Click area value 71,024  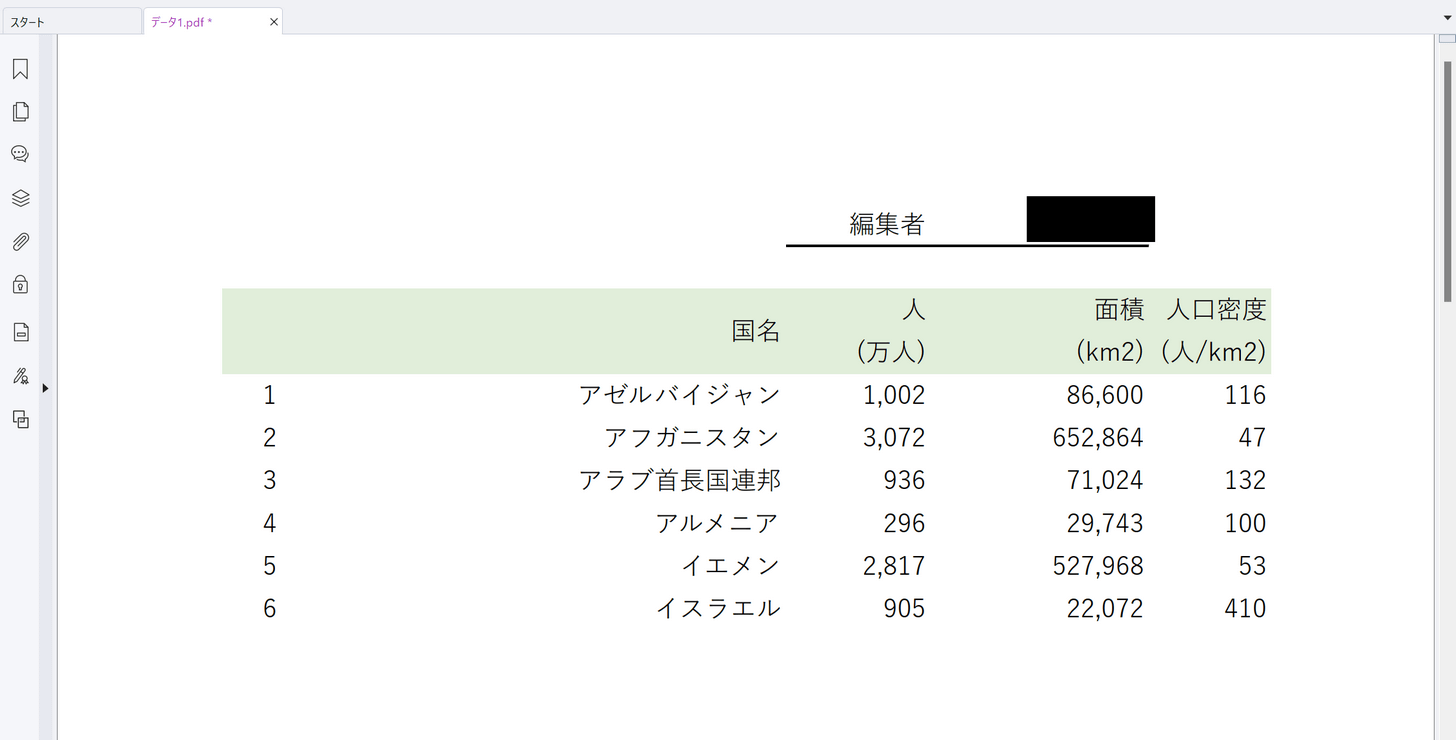[x=1105, y=481]
